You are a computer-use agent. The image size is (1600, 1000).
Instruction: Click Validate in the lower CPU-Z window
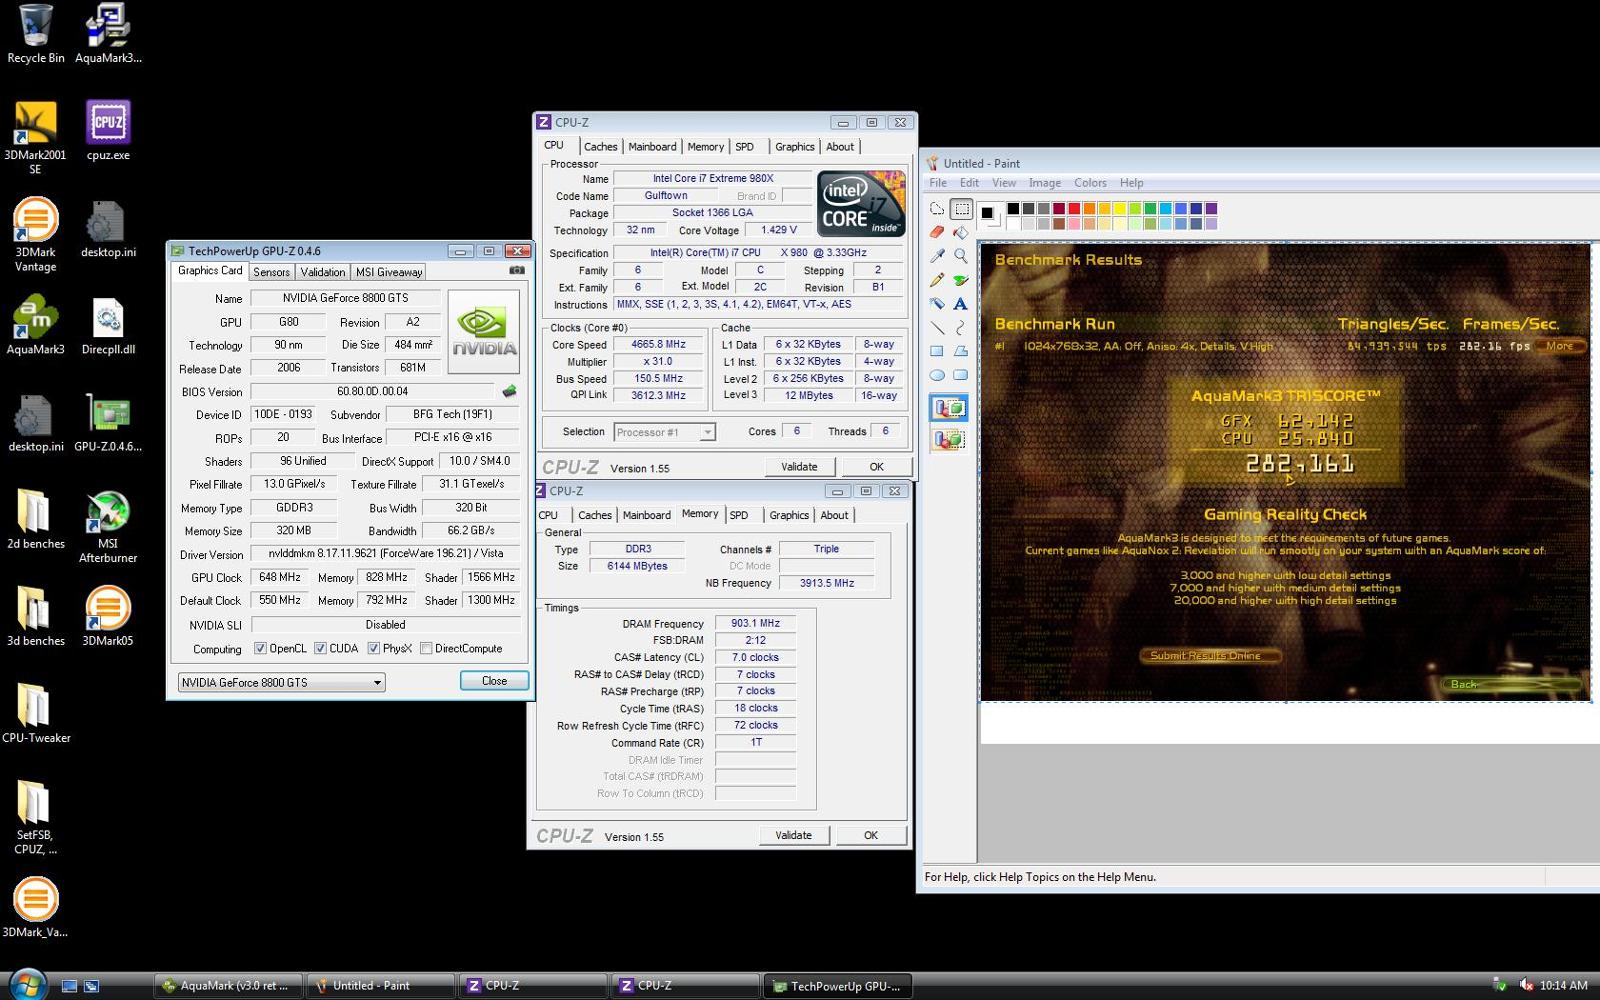(x=793, y=836)
